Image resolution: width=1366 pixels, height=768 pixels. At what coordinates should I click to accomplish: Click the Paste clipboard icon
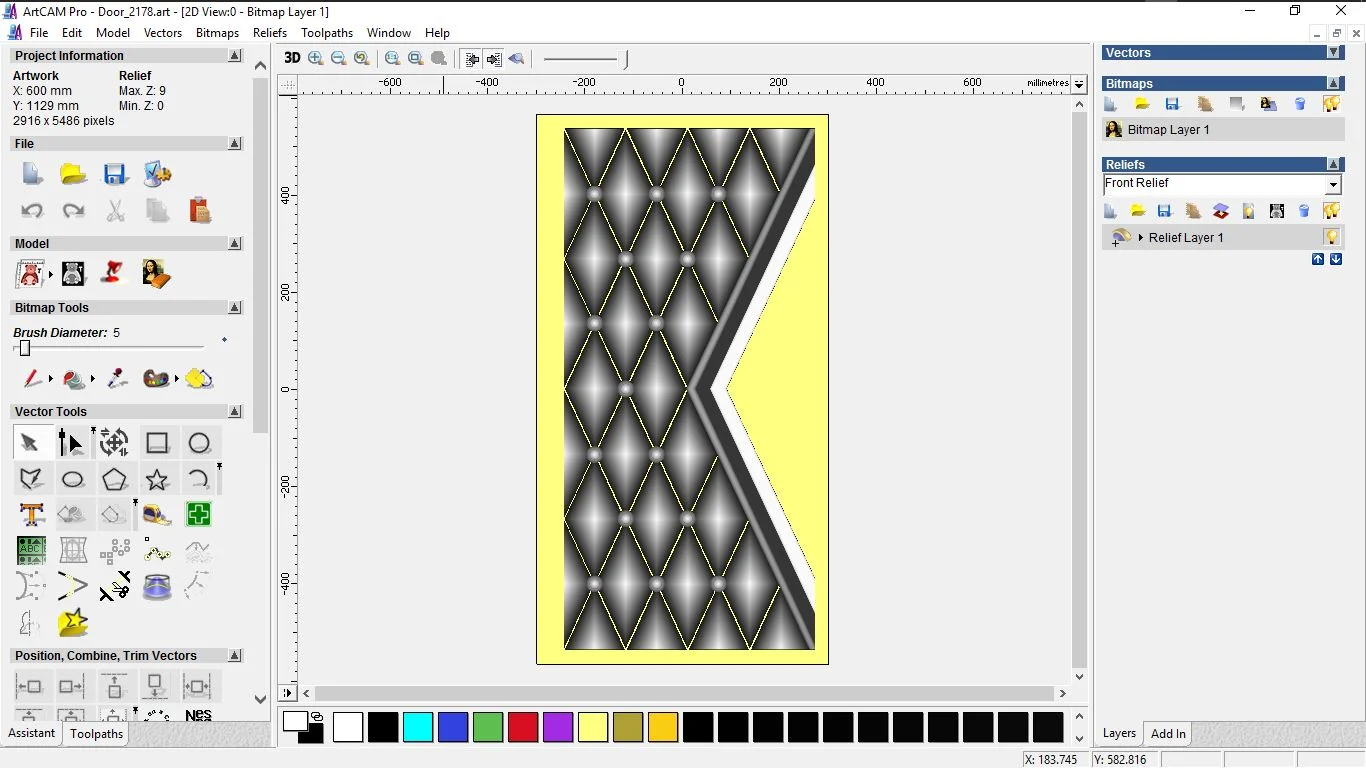pyautogui.click(x=200, y=211)
